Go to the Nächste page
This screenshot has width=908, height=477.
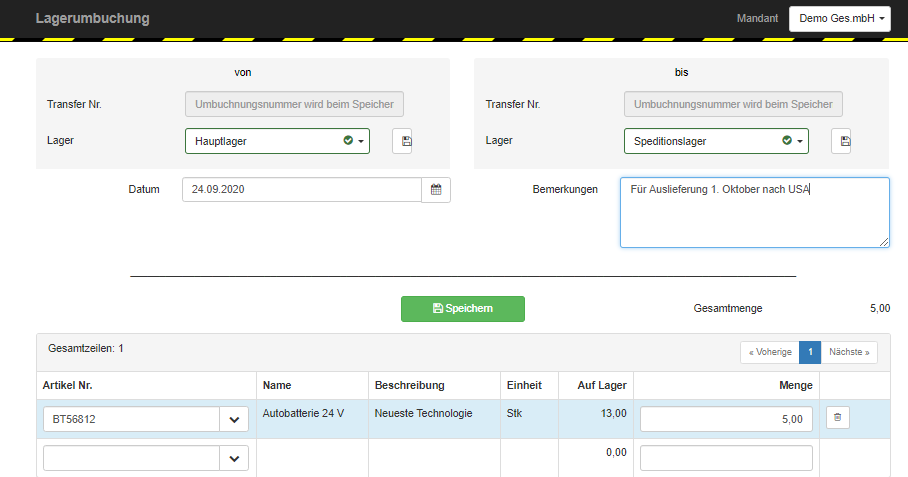click(x=849, y=352)
